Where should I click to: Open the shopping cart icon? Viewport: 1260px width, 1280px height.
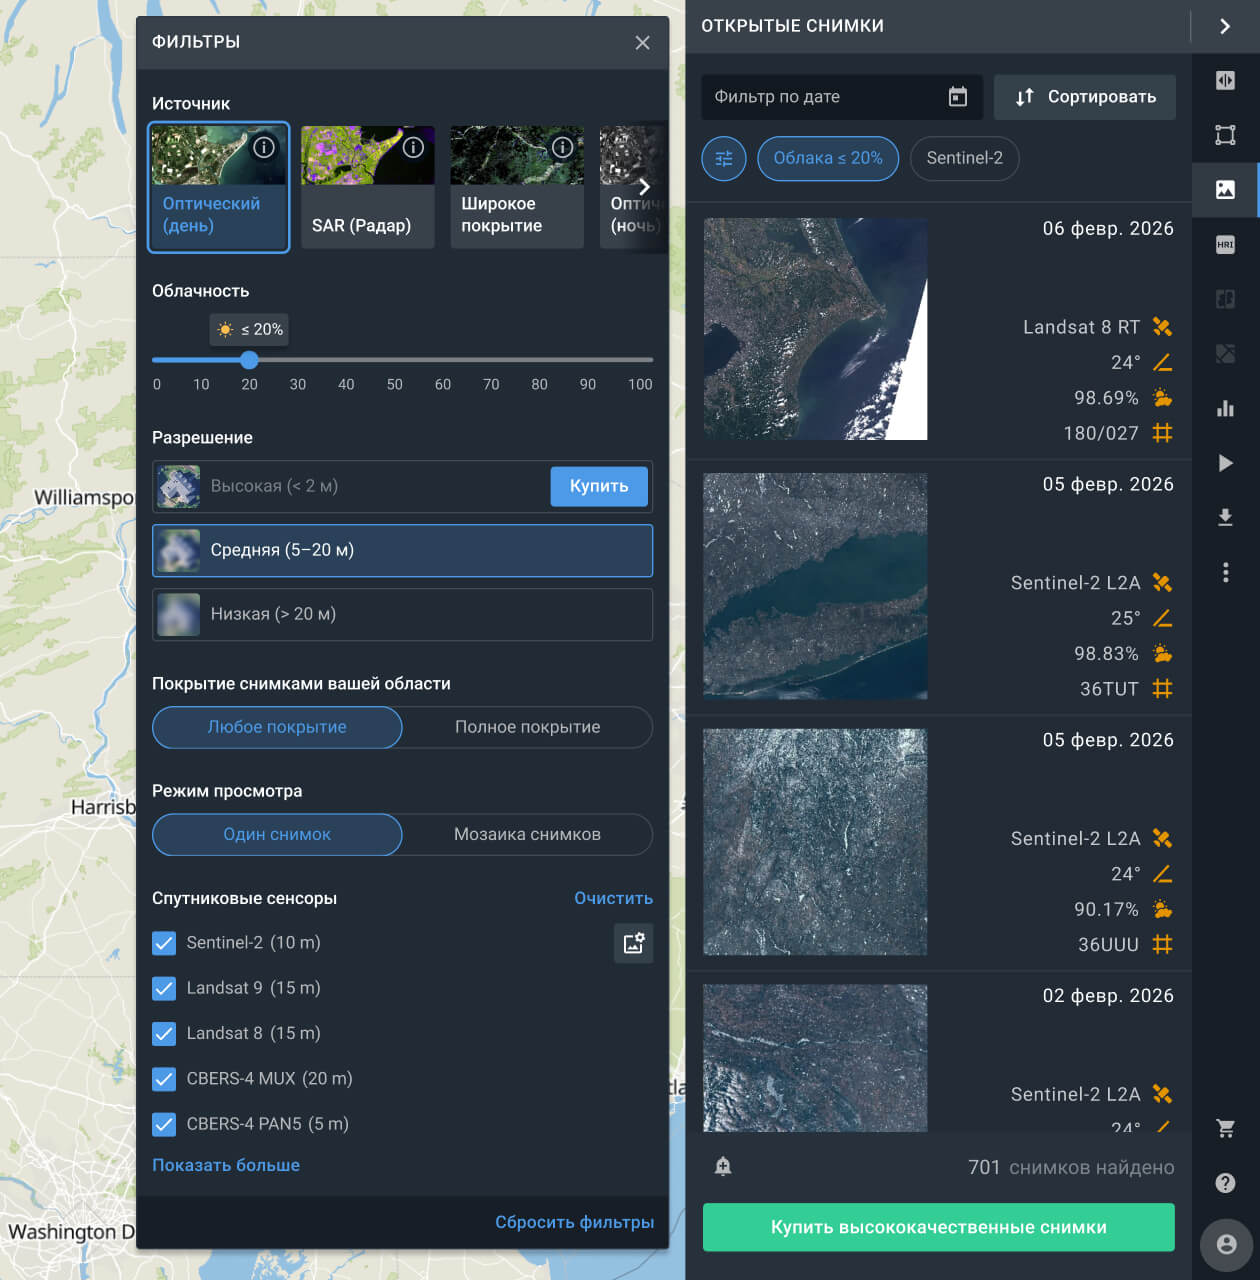[x=1225, y=1129]
